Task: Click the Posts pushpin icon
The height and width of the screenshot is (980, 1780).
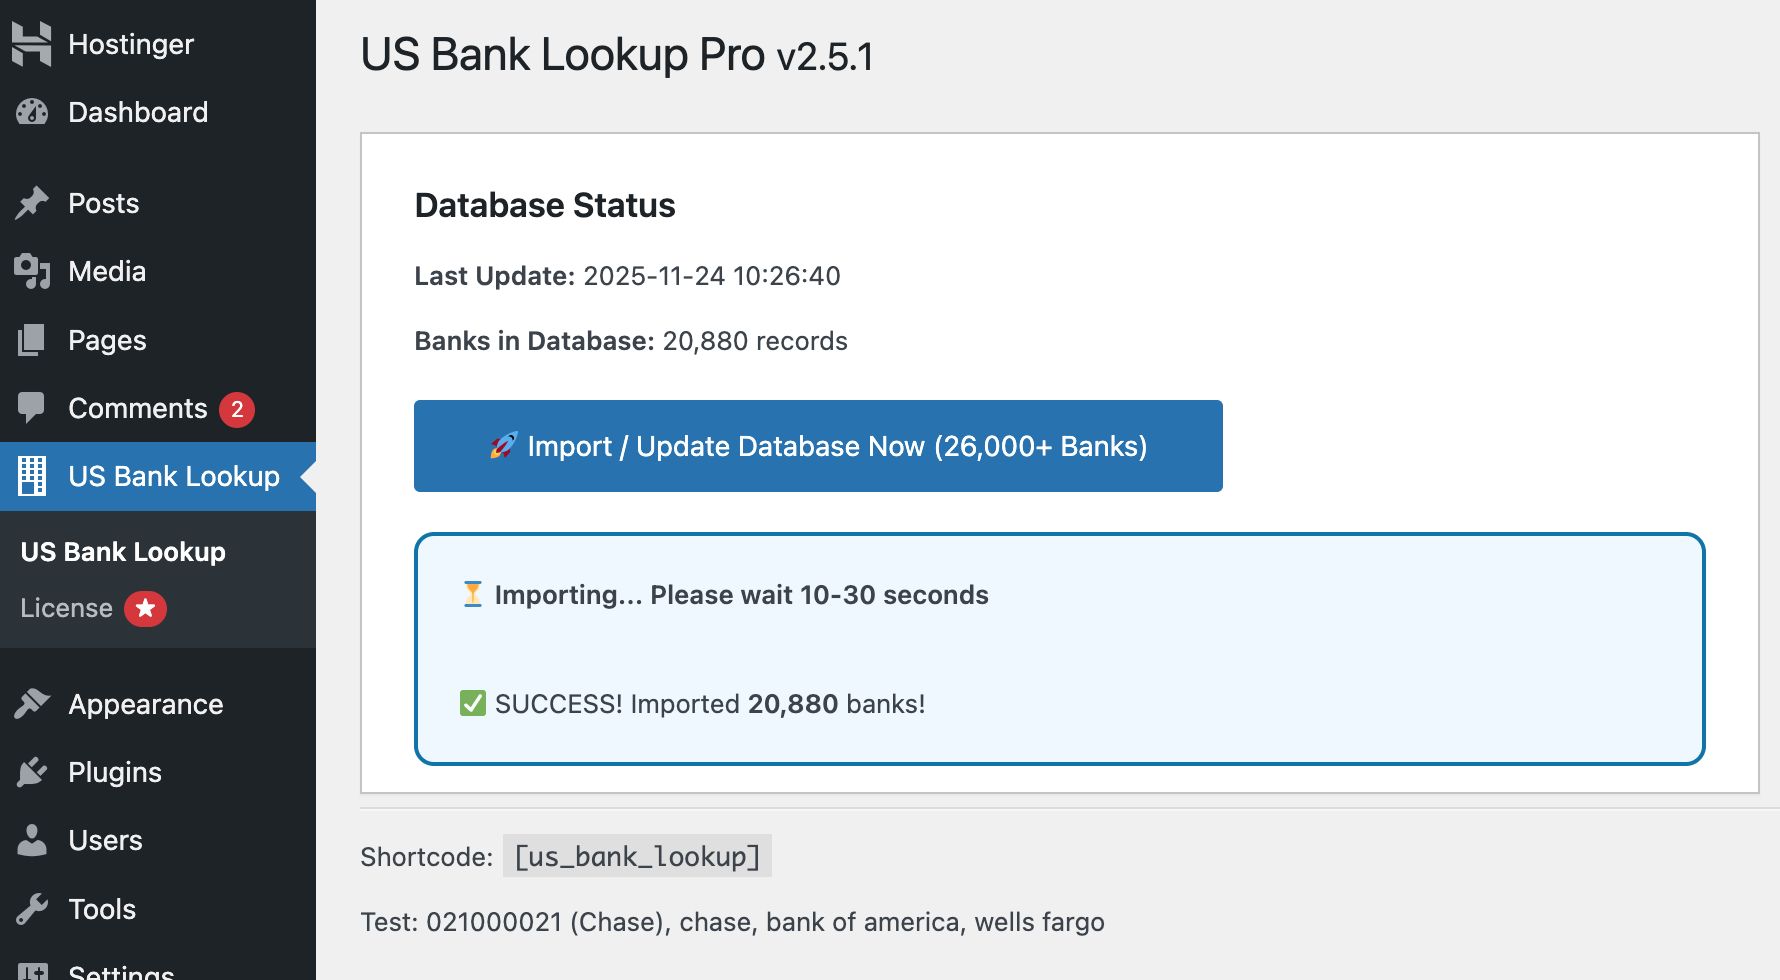Action: (x=31, y=203)
